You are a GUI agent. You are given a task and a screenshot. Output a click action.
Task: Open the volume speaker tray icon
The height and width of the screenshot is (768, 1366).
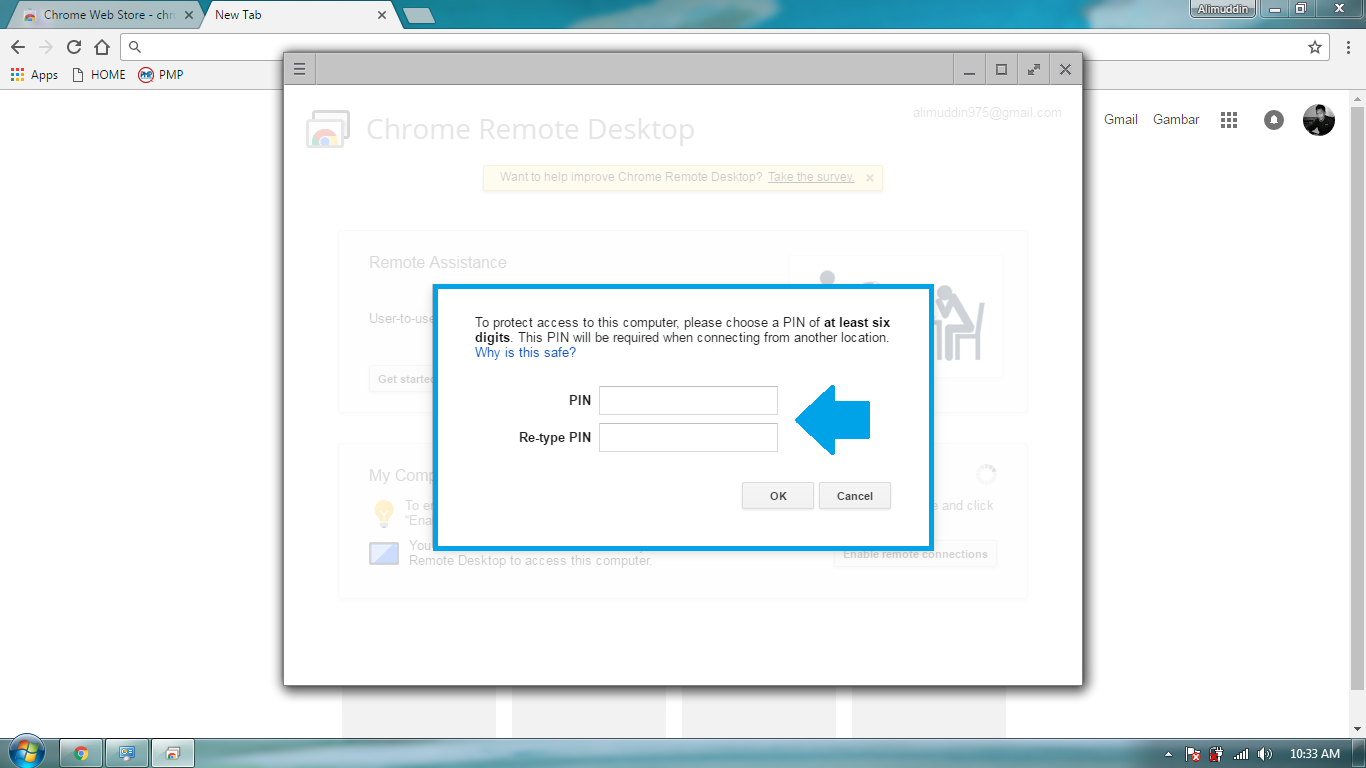pyautogui.click(x=1265, y=754)
